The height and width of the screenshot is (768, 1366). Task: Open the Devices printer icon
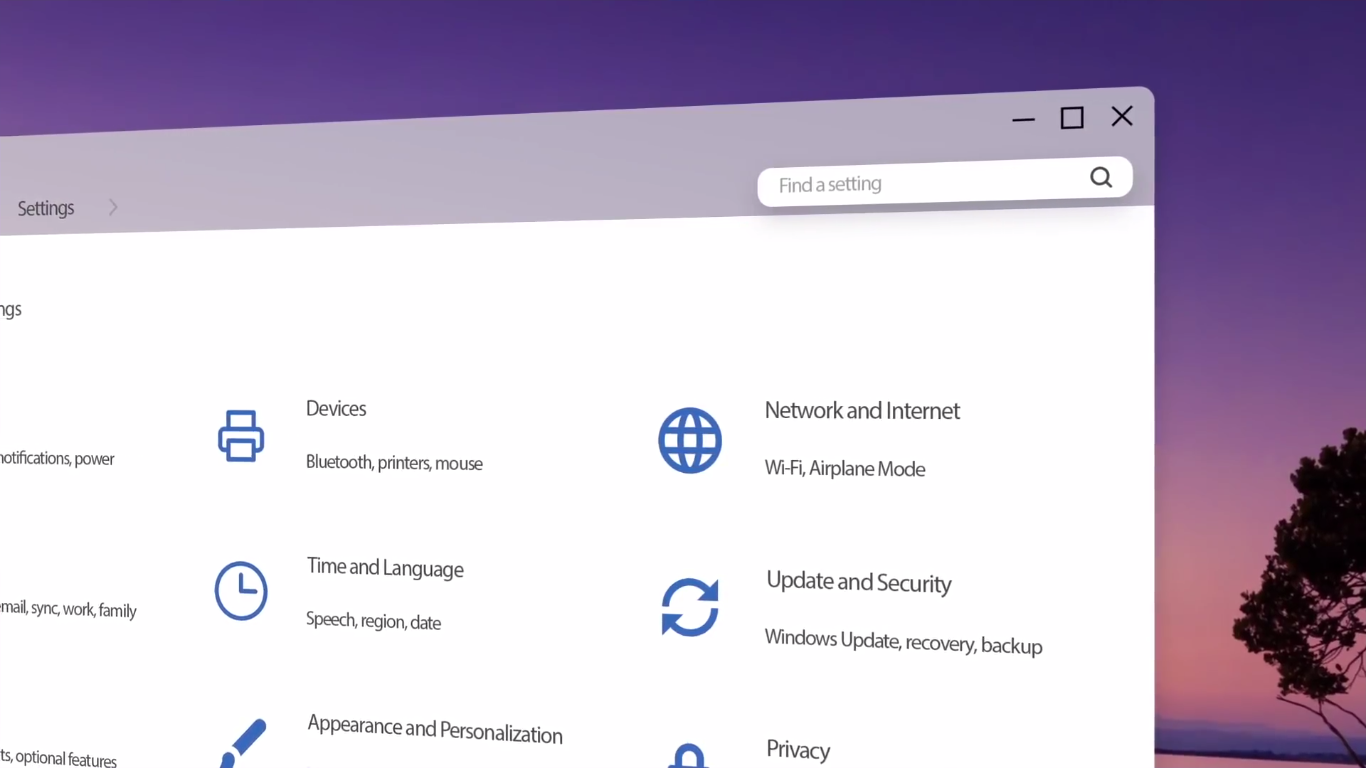click(241, 436)
